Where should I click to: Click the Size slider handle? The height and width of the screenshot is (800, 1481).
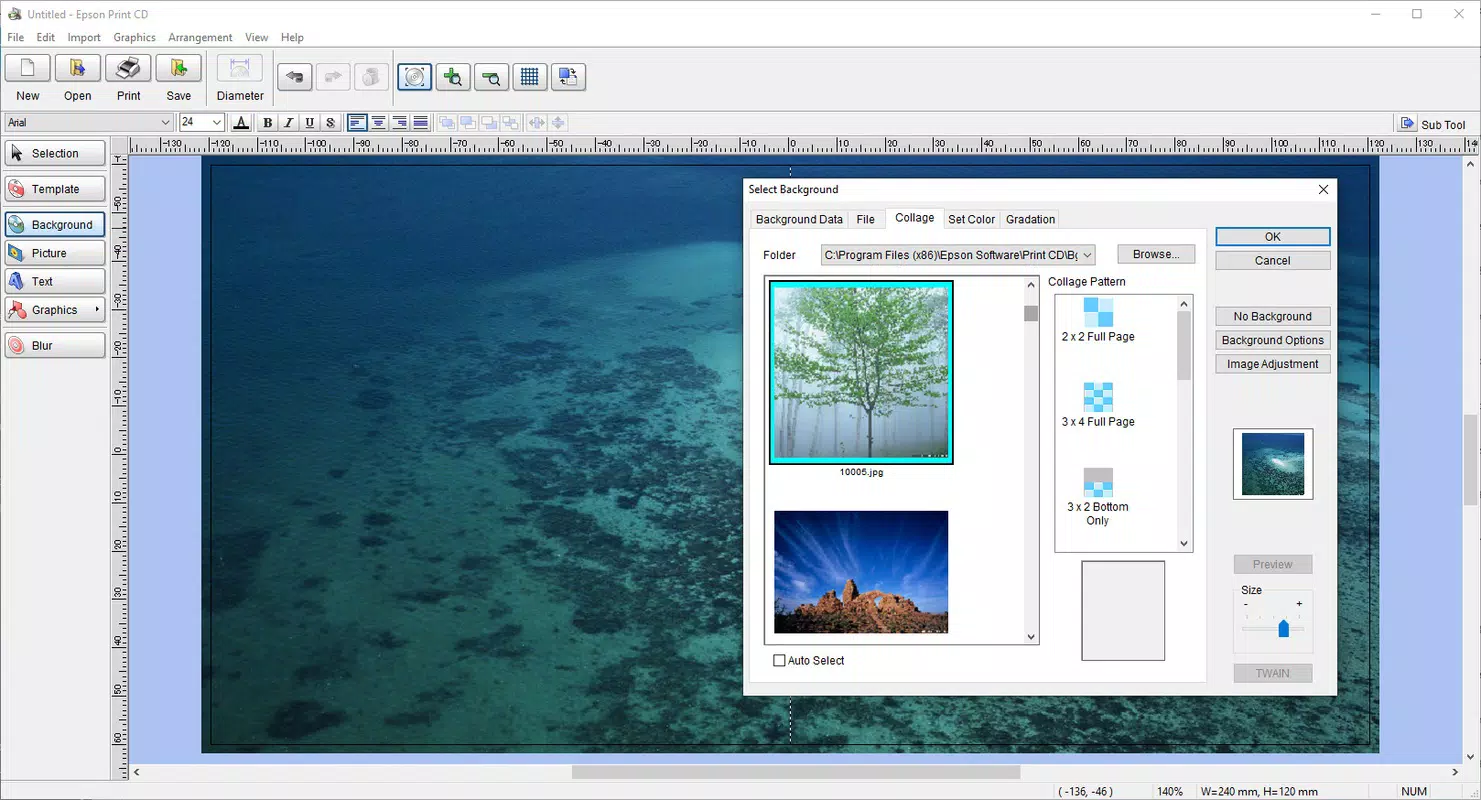pyautogui.click(x=1284, y=628)
